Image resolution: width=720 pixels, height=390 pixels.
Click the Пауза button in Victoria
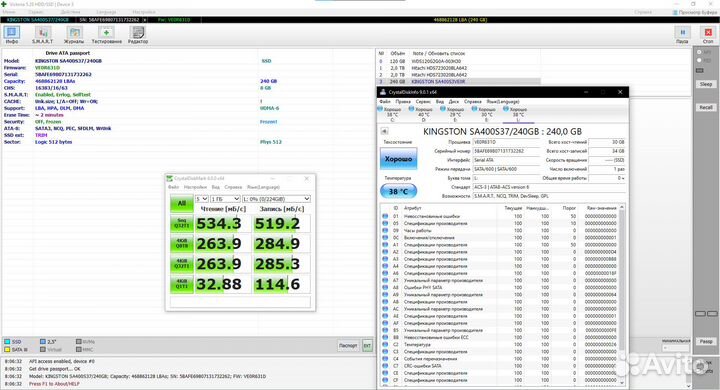pyautogui.click(x=682, y=35)
